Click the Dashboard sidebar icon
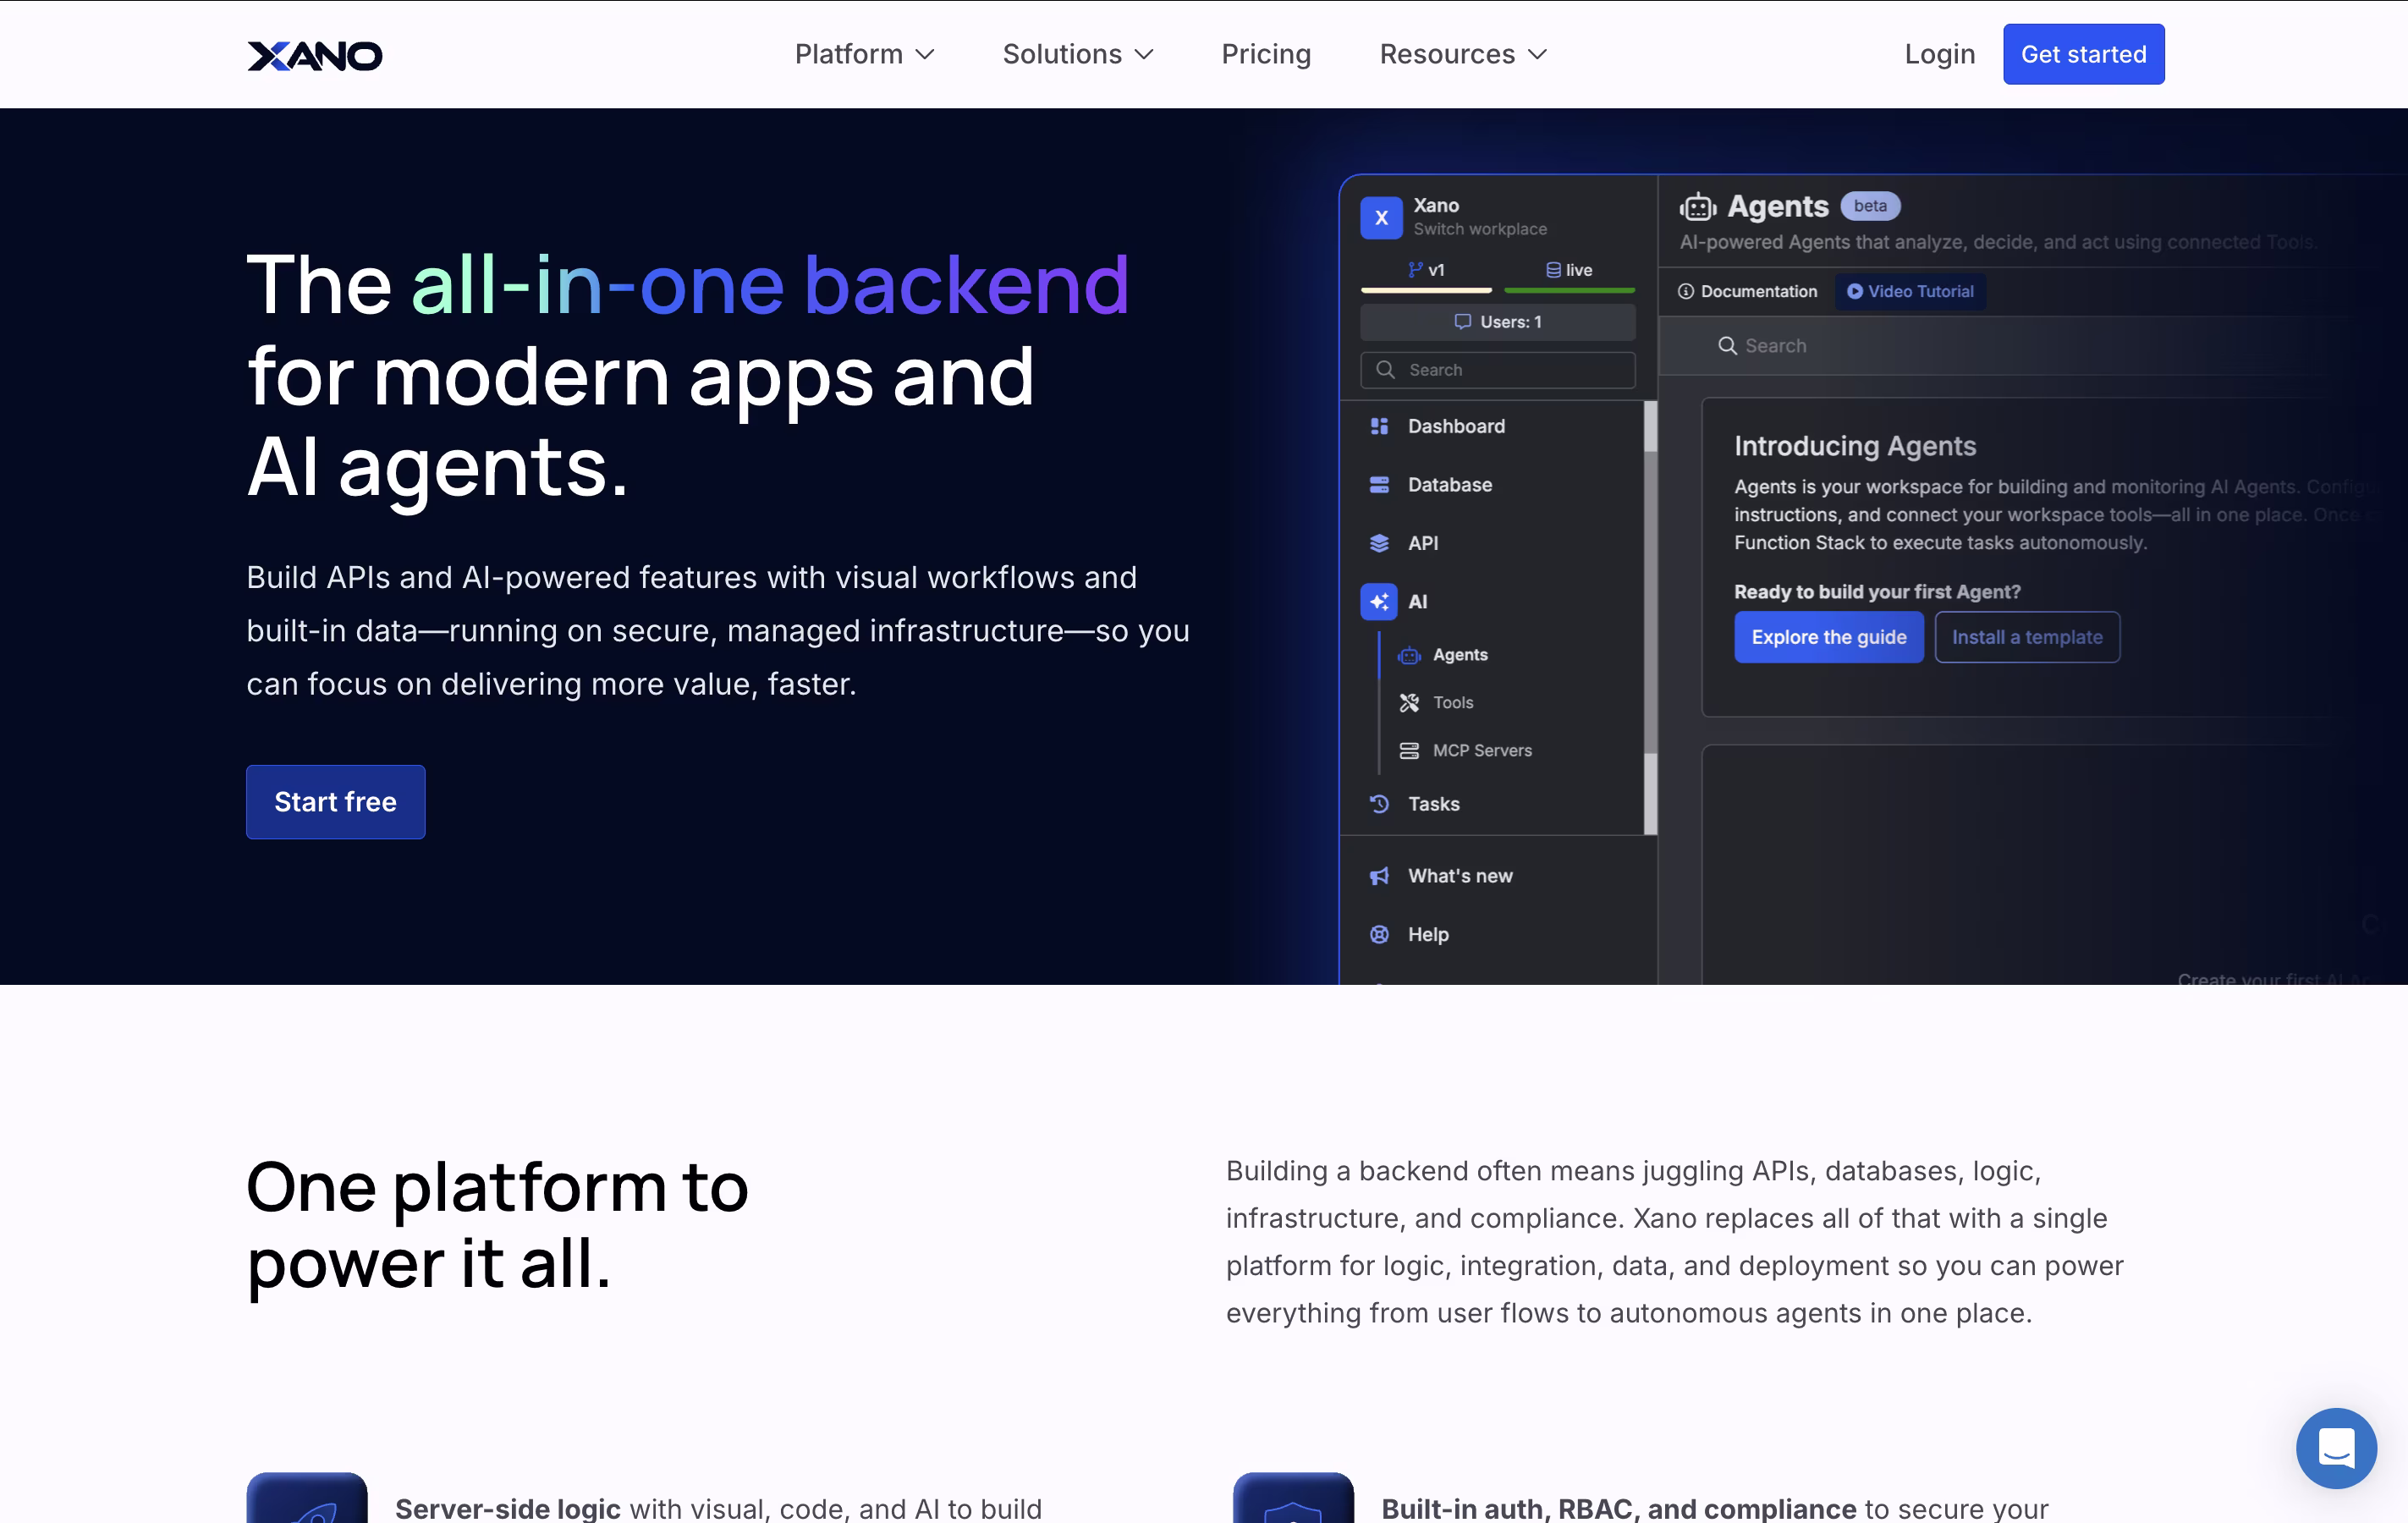 pyautogui.click(x=1379, y=426)
